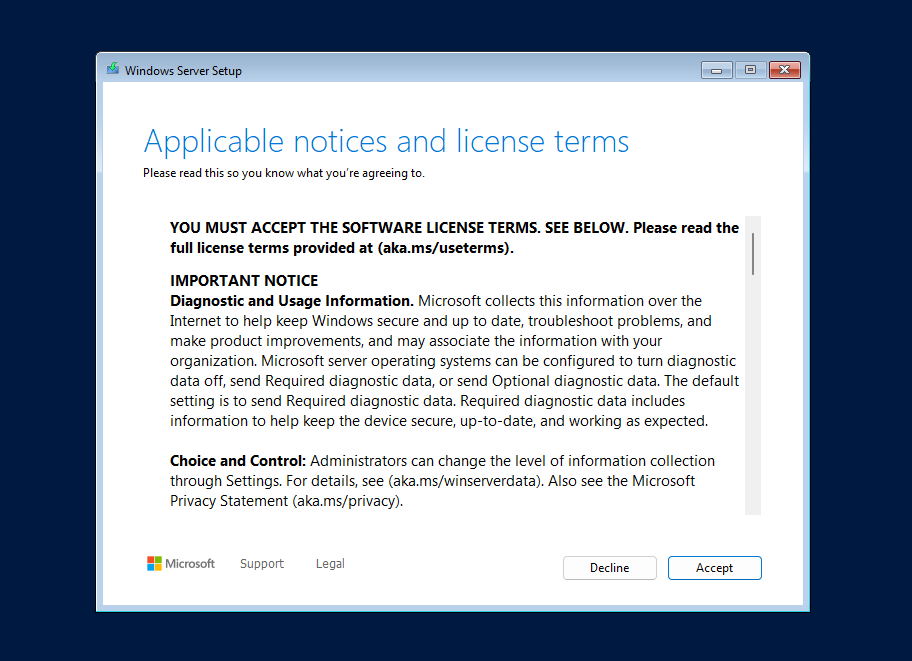
Task: Click the 'Applicable notices and license terms' heading
Action: click(x=386, y=141)
